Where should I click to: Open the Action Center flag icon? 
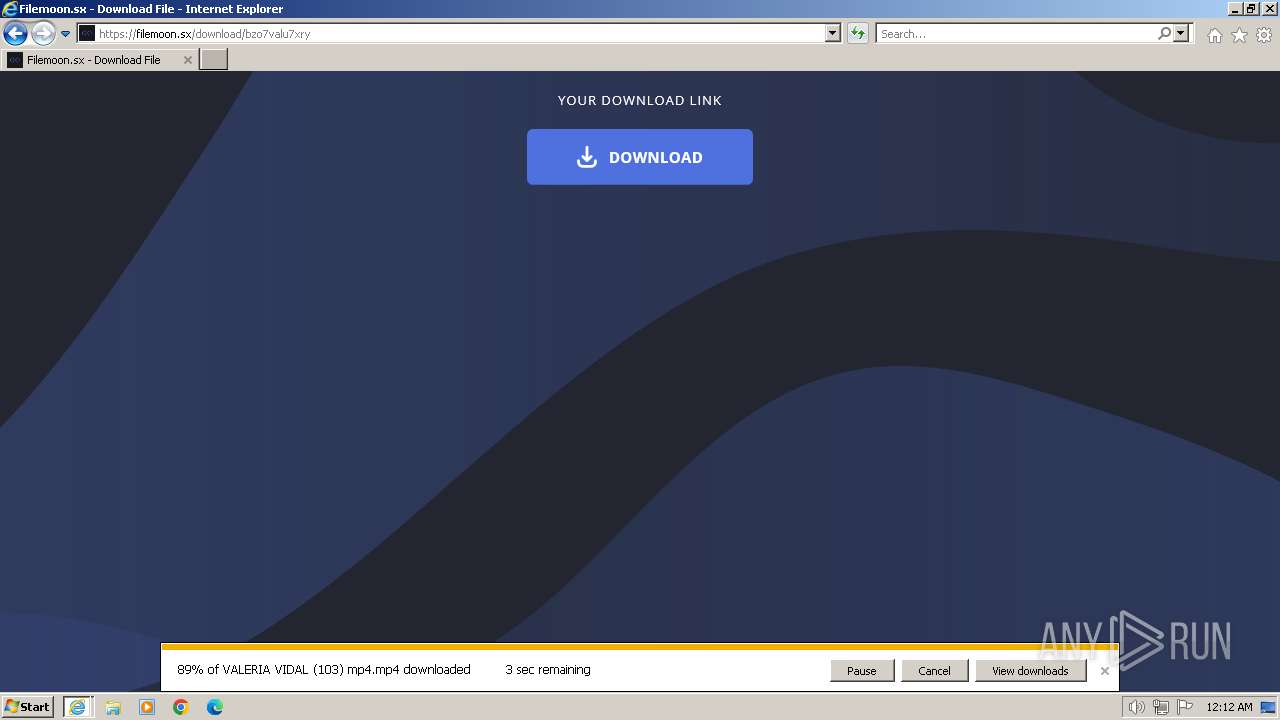(x=1185, y=707)
